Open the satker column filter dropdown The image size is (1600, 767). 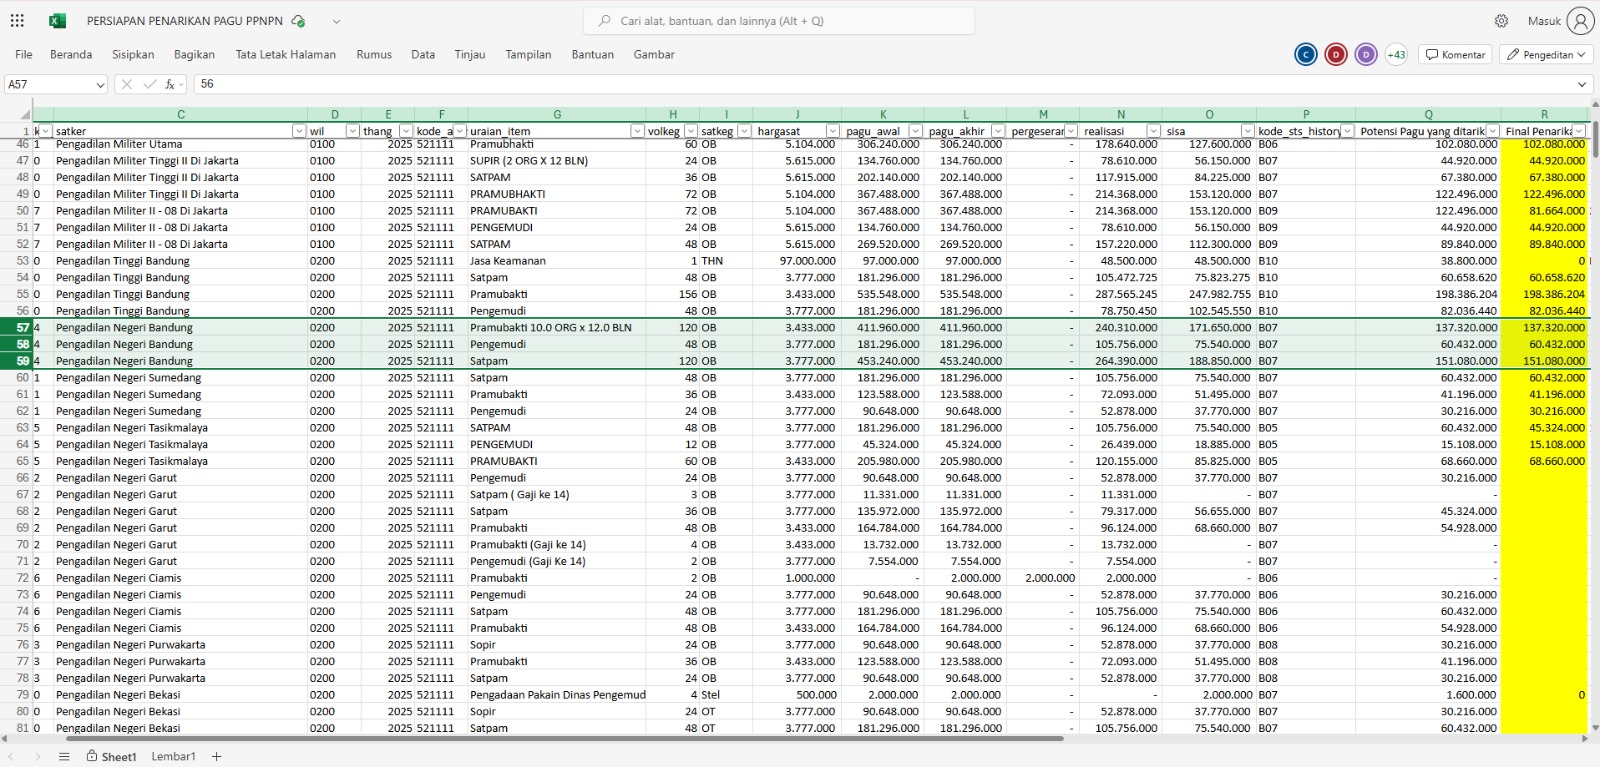(x=298, y=131)
